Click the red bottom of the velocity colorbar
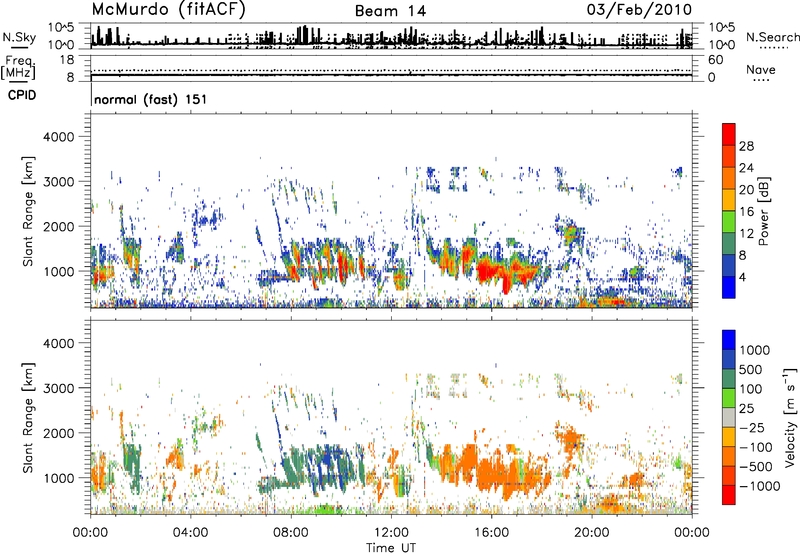 [729, 495]
